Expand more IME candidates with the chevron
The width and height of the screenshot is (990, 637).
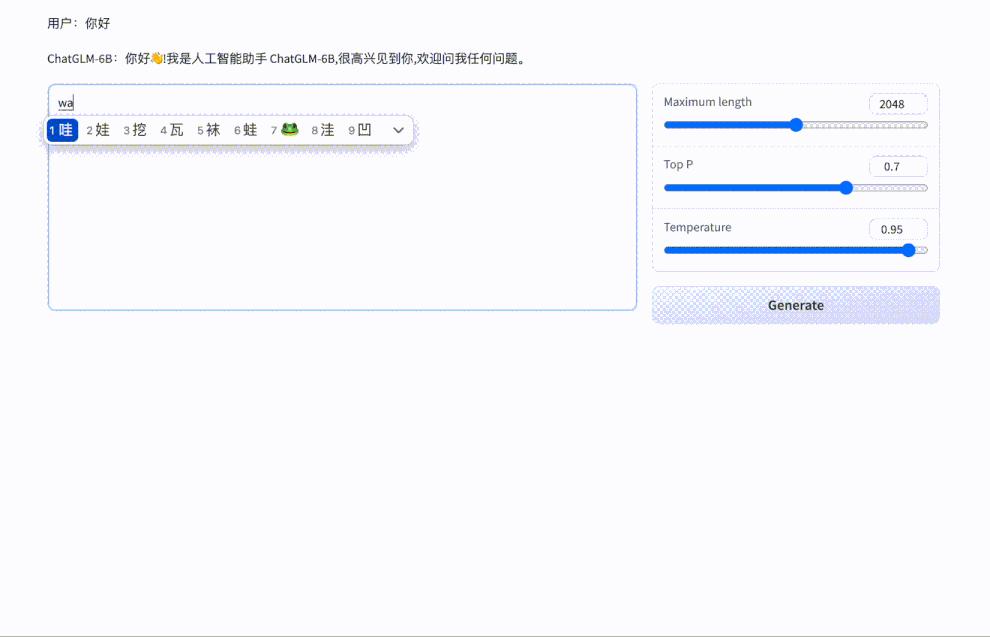[398, 130]
